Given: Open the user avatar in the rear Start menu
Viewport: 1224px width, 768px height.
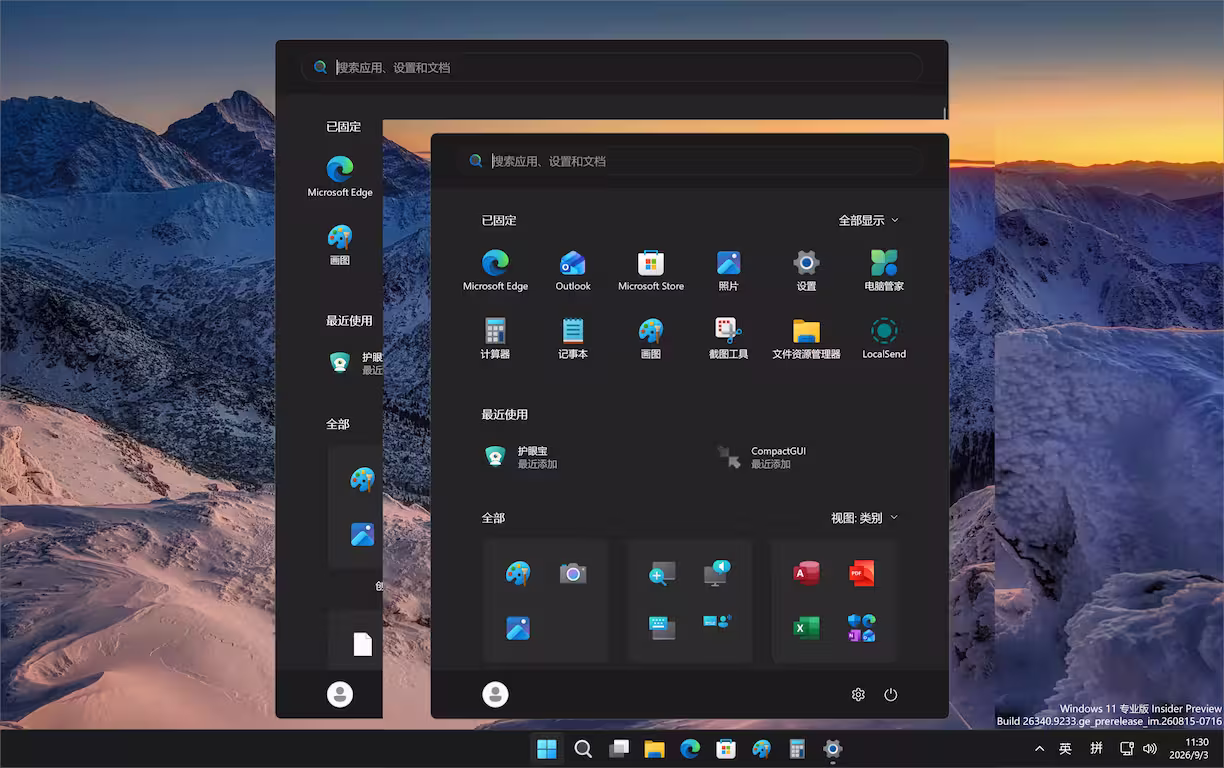Looking at the screenshot, I should (x=340, y=694).
